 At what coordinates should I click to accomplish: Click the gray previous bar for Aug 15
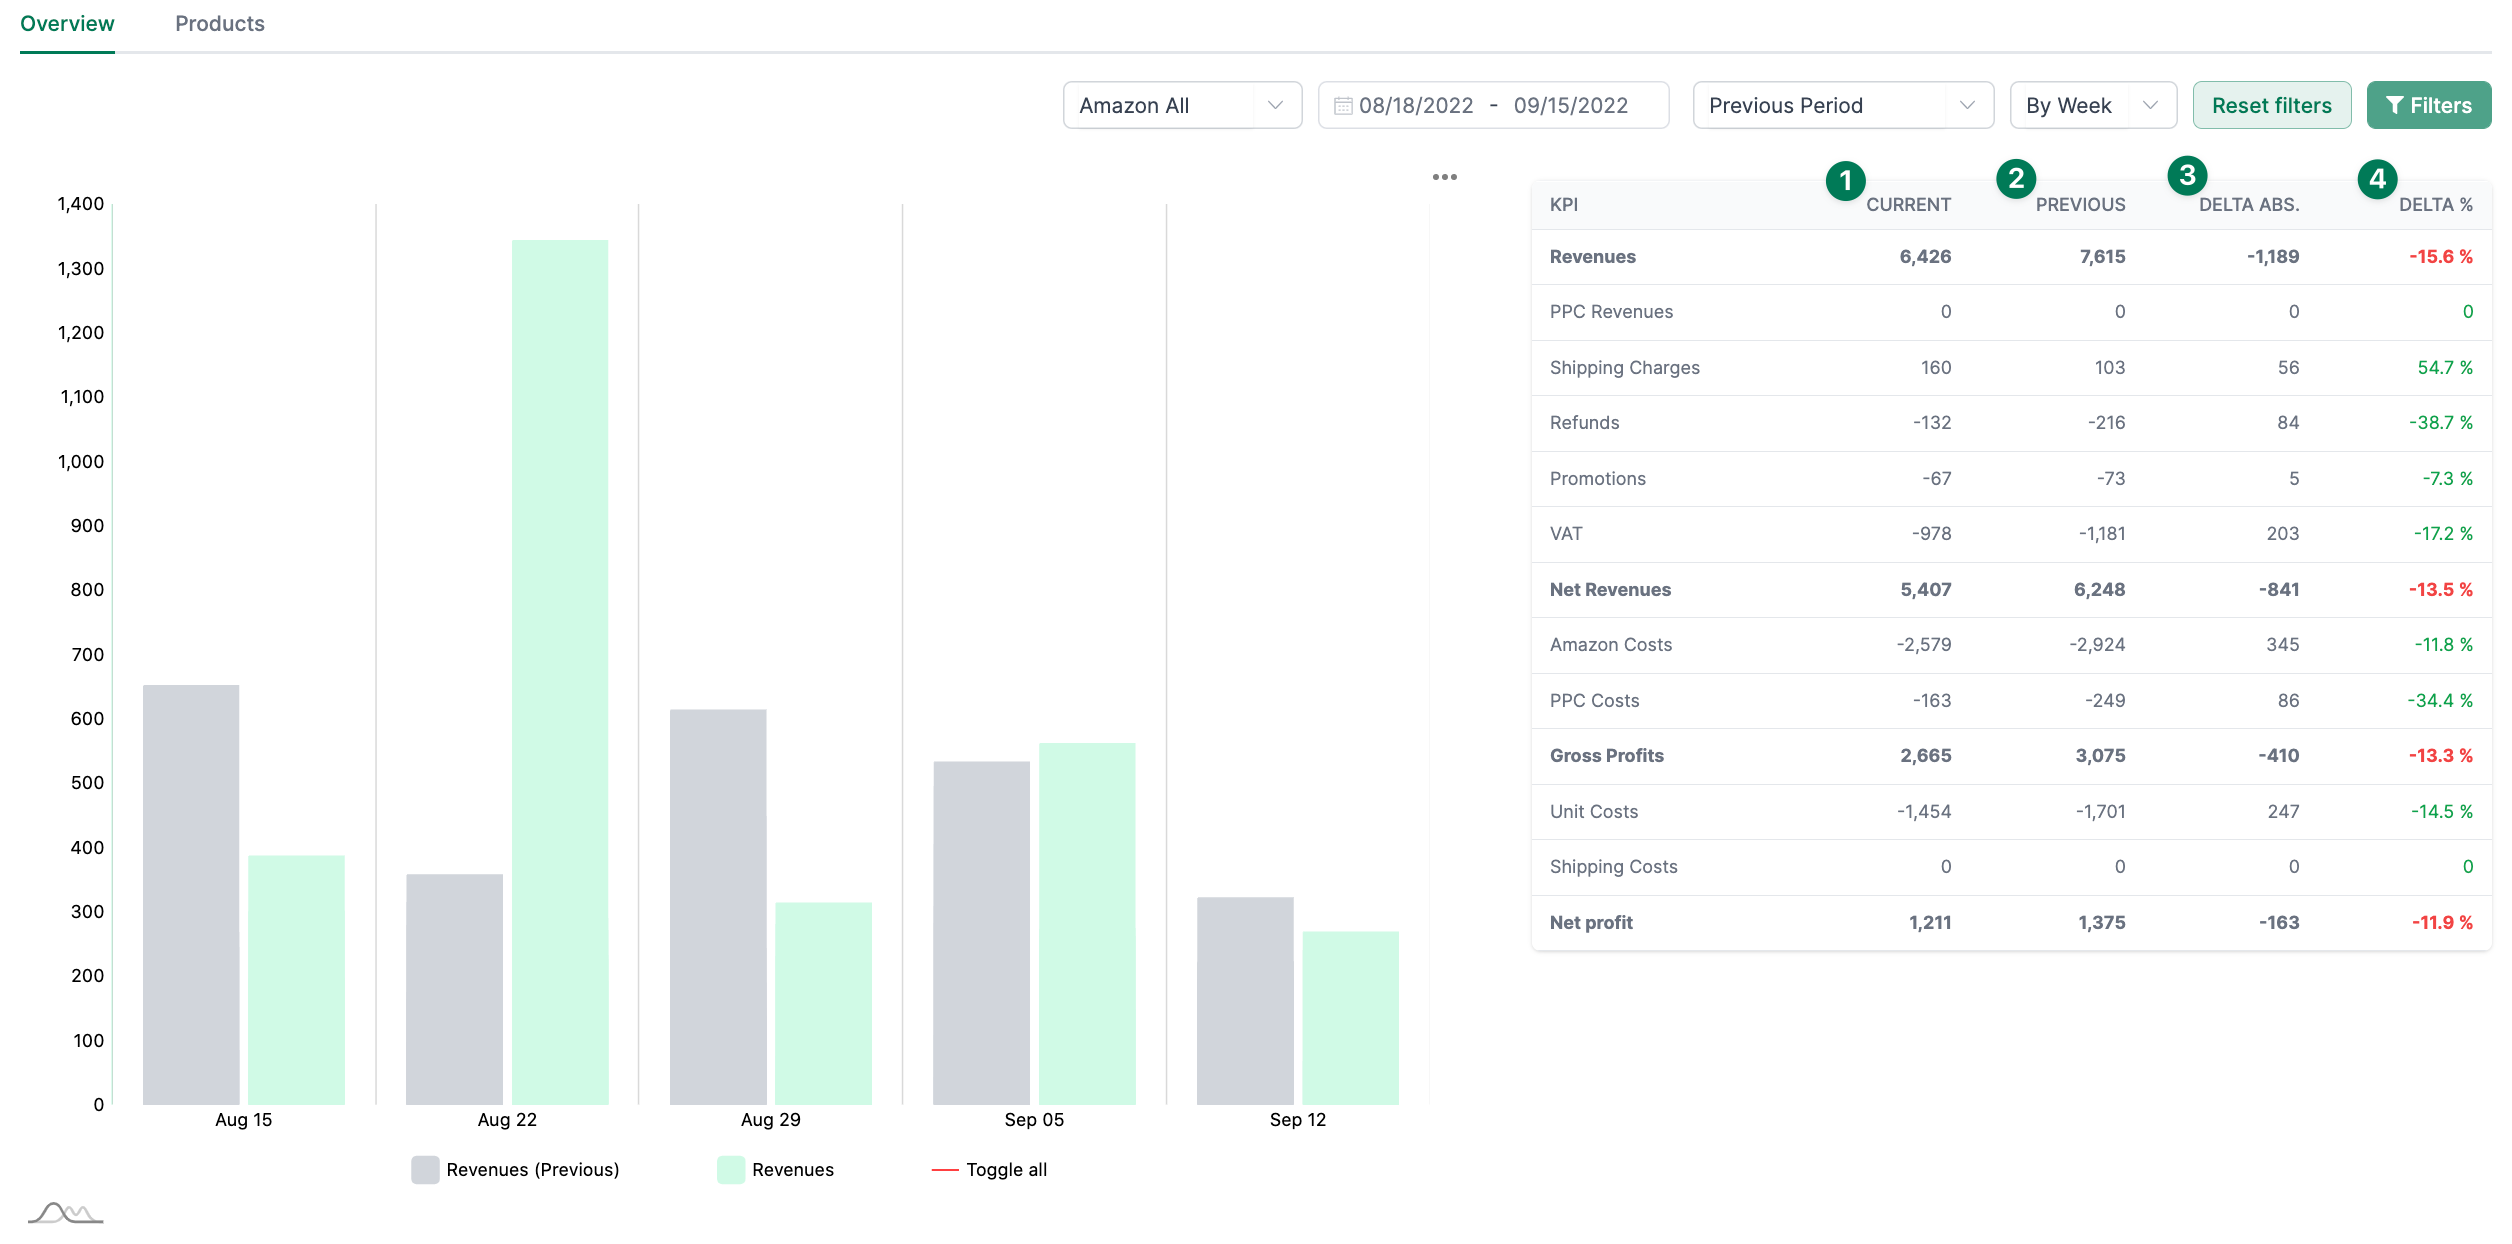click(191, 895)
